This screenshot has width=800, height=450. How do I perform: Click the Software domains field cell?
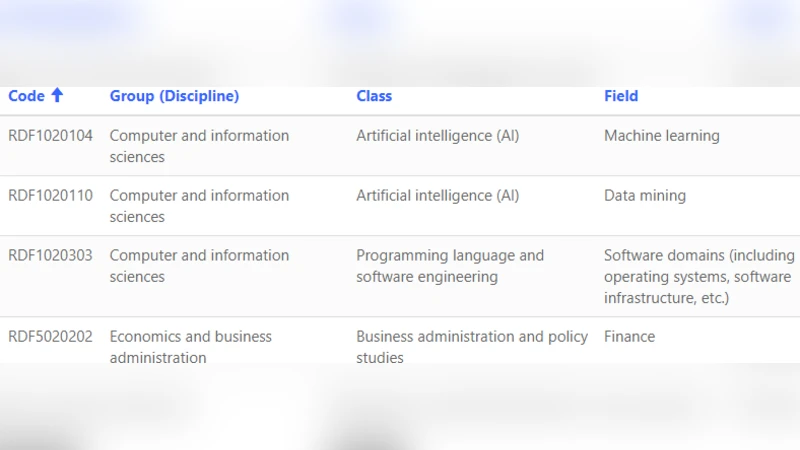point(698,277)
